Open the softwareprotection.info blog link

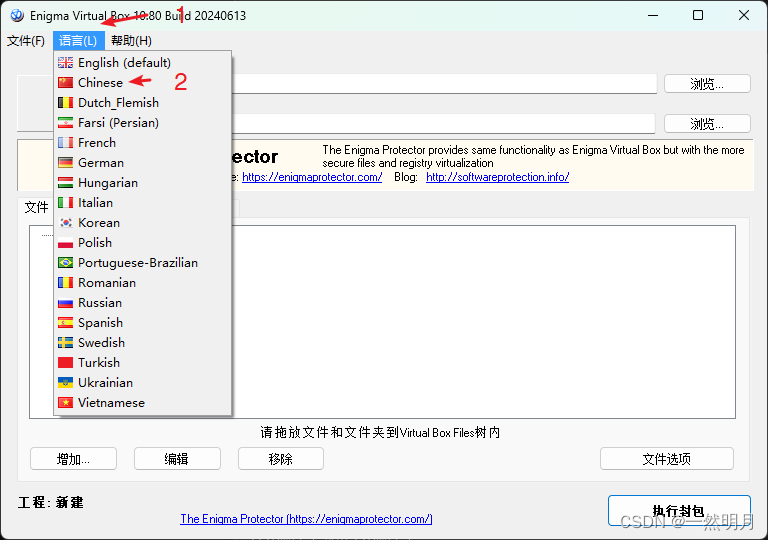[498, 177]
